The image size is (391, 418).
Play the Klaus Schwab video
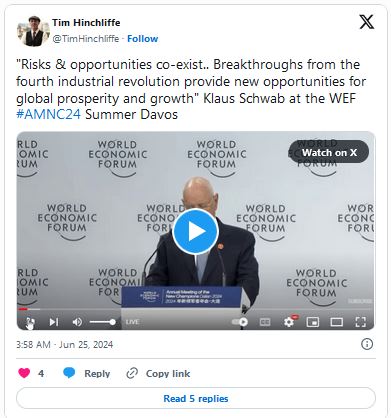point(195,231)
